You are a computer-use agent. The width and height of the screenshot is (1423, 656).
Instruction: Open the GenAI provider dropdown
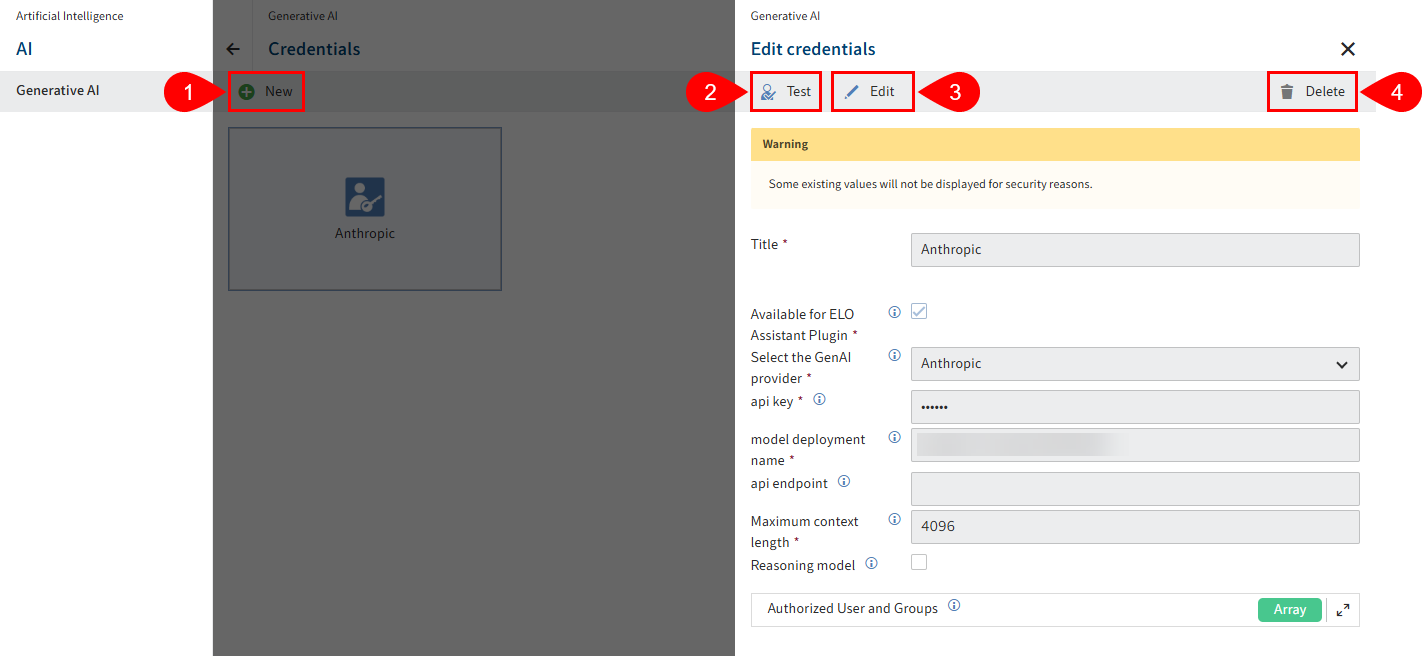pyautogui.click(x=1343, y=364)
